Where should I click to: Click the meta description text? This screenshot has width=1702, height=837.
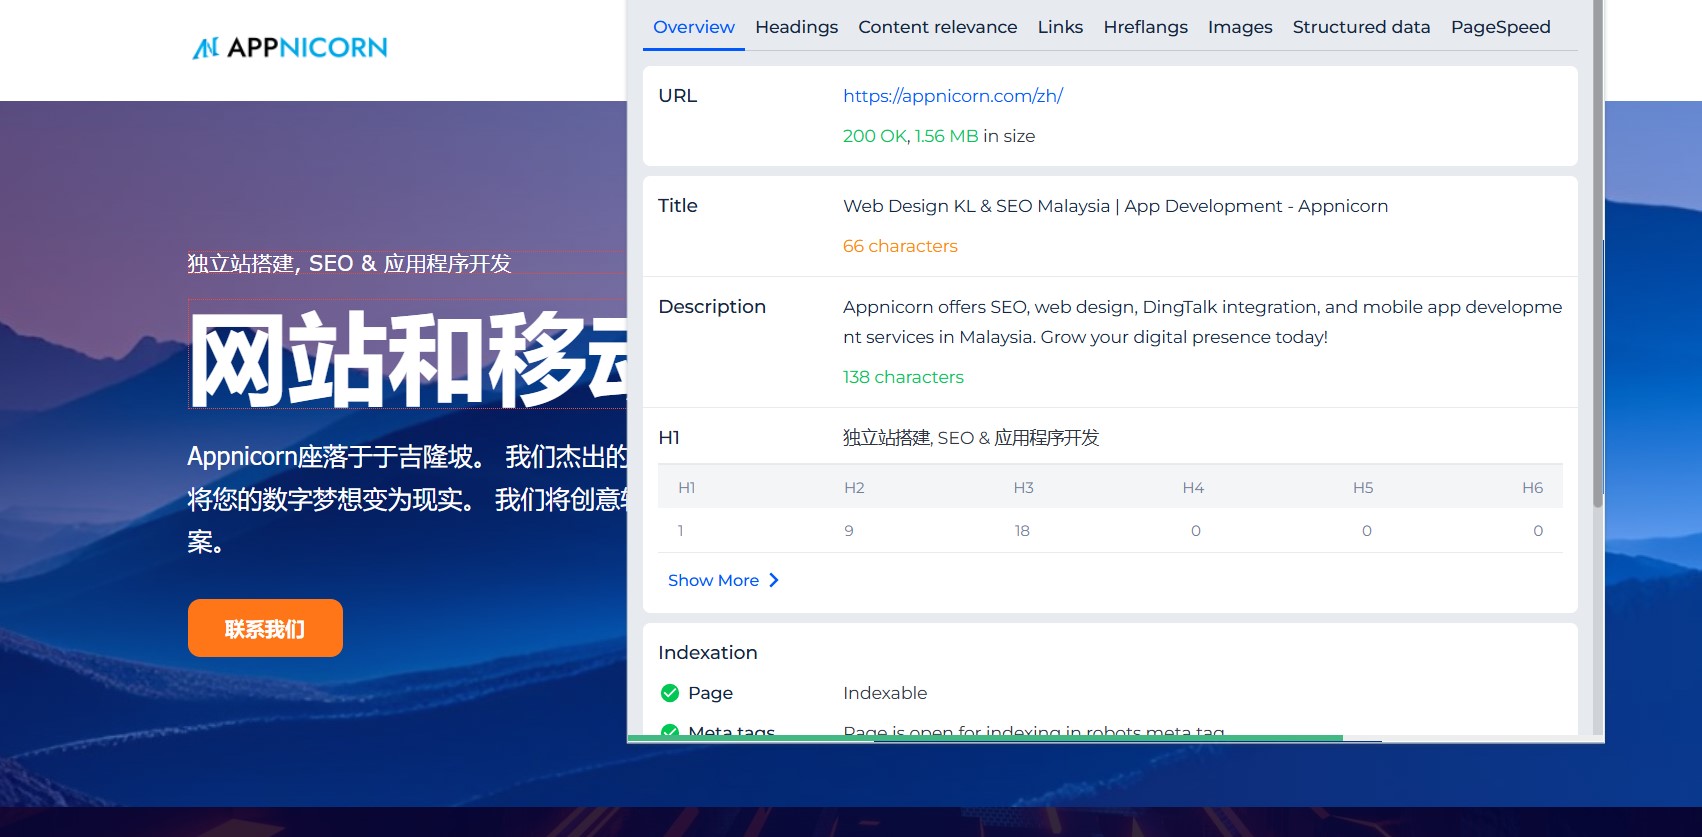click(x=1202, y=322)
